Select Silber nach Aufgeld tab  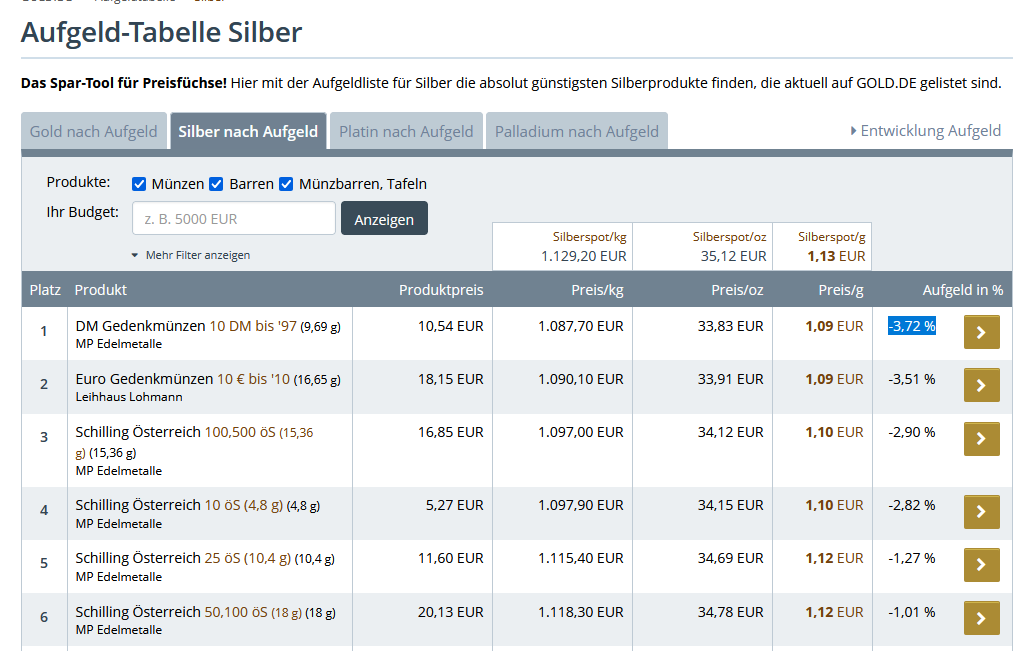pos(248,131)
